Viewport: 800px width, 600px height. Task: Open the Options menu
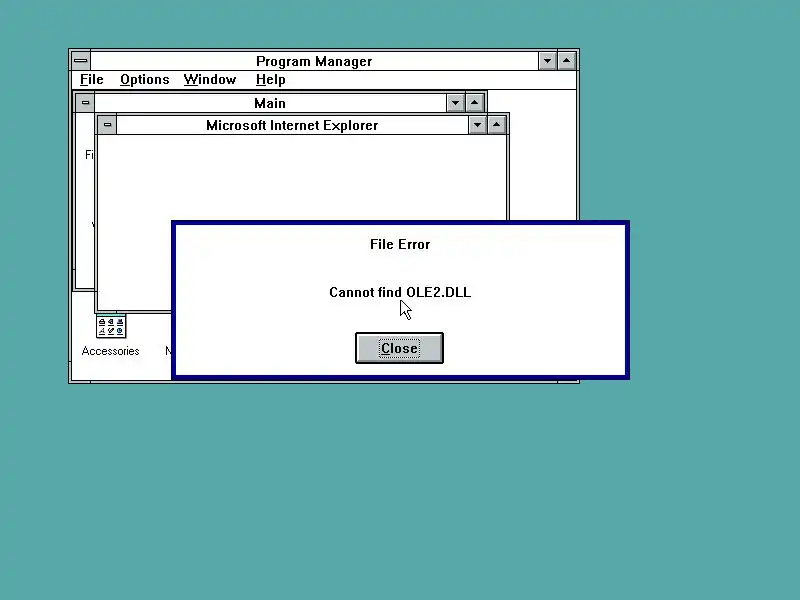click(144, 80)
